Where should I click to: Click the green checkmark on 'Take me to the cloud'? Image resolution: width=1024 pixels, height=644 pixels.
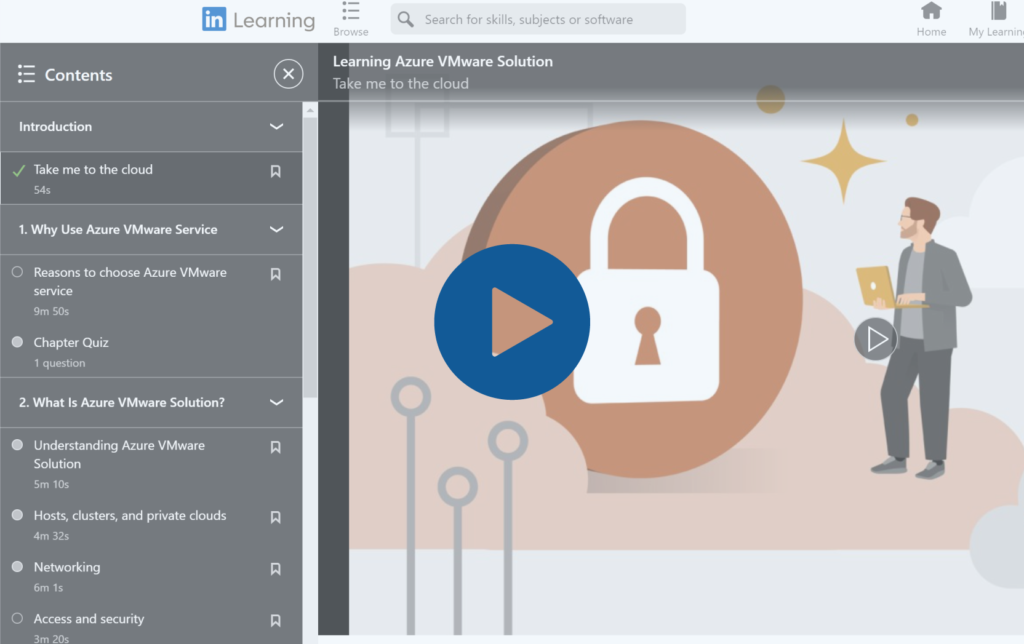pyautogui.click(x=19, y=170)
